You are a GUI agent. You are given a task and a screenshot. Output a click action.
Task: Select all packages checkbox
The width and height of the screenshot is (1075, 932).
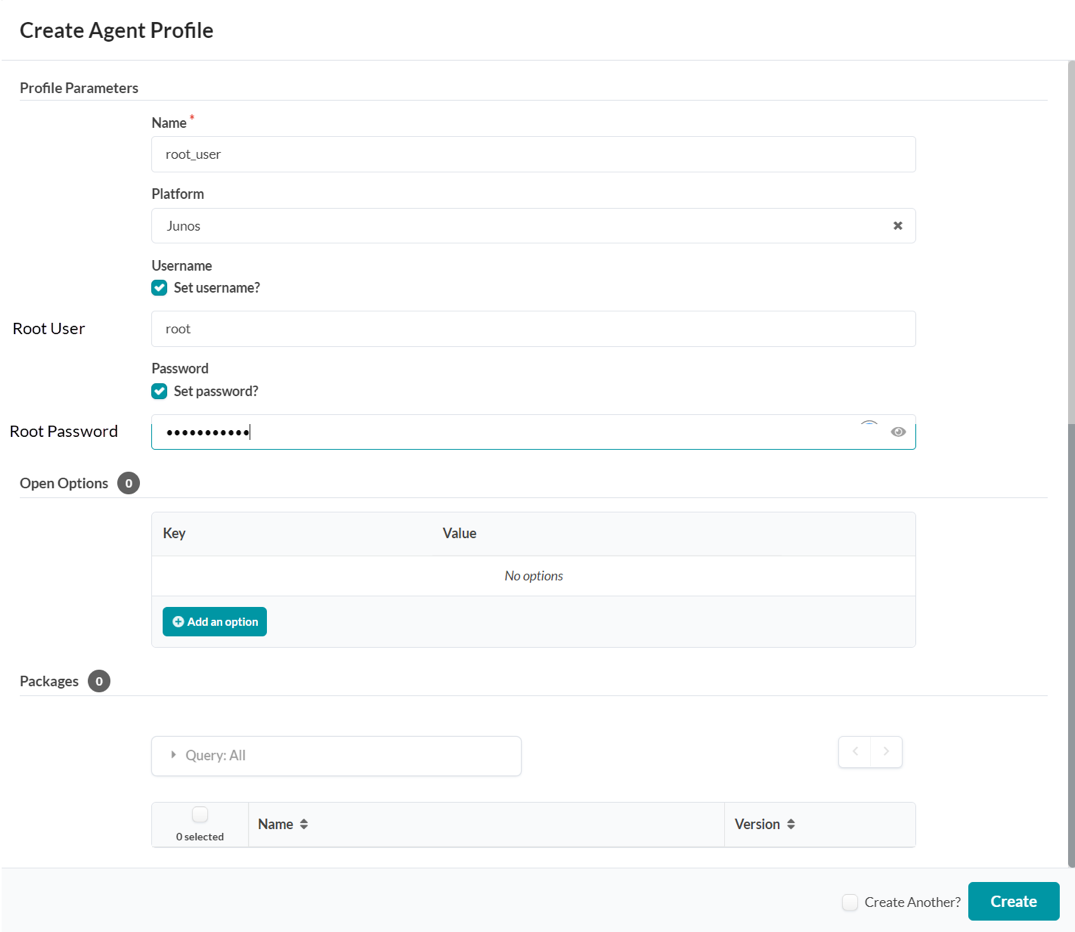[200, 815]
